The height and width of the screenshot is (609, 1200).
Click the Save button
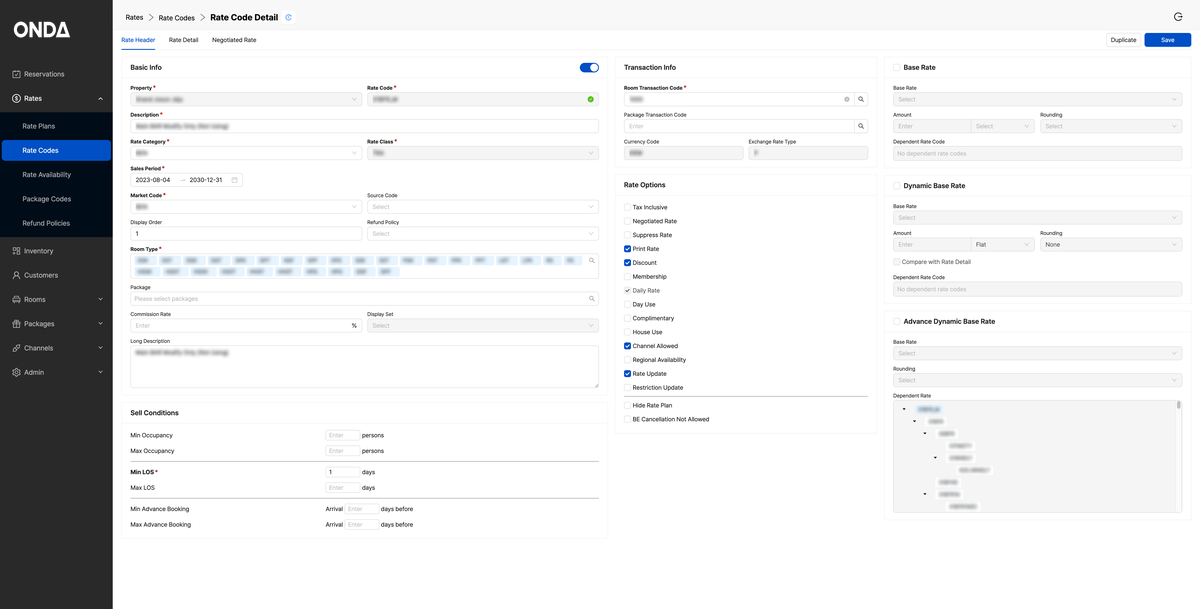click(x=1168, y=40)
